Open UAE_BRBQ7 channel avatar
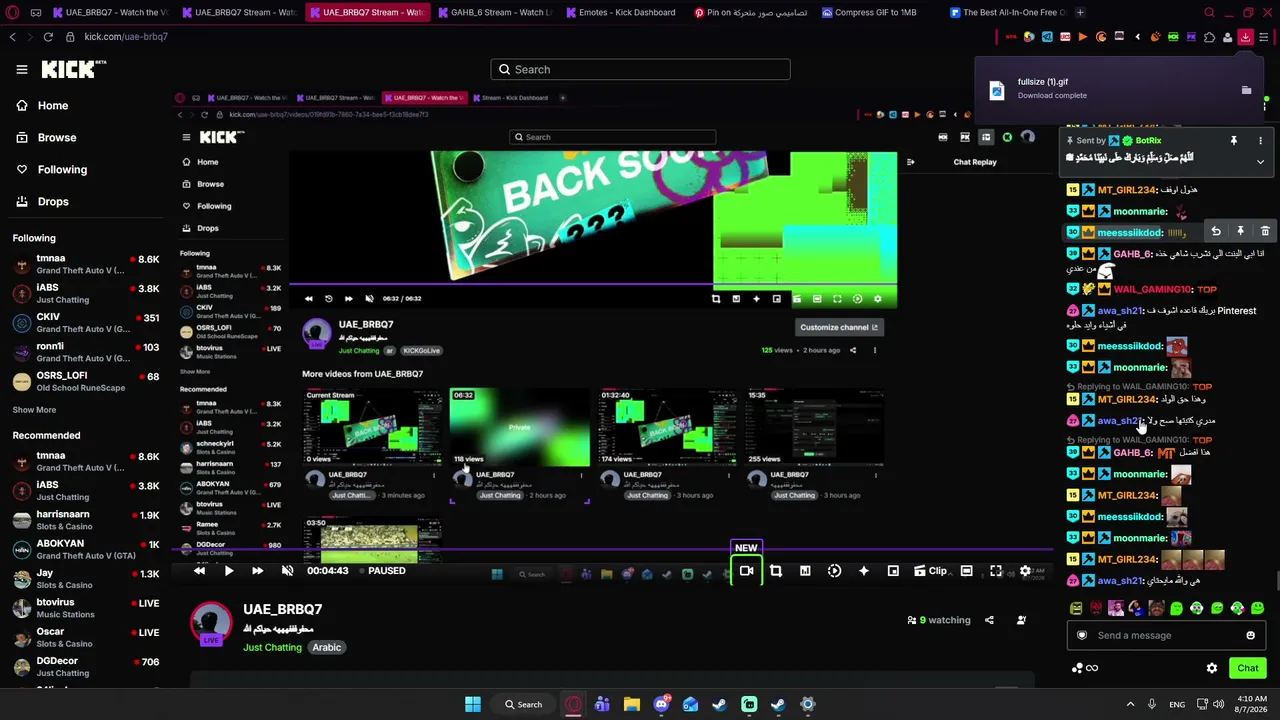 click(211, 624)
